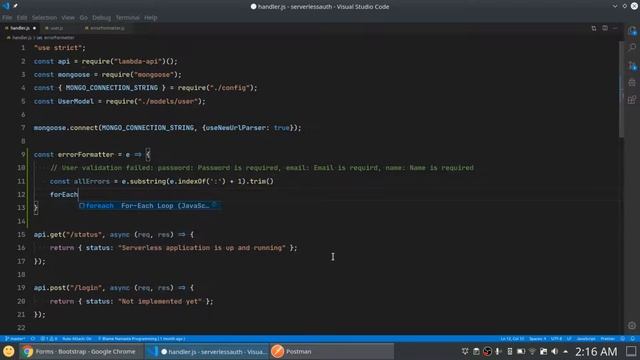This screenshot has width=640, height=360.
Task: Select the JavaScript language mode
Action: 586,339
